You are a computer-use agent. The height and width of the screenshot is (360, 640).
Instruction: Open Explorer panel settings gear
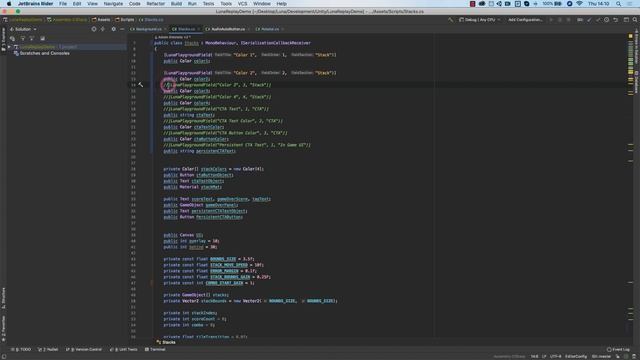pyautogui.click(x=113, y=29)
